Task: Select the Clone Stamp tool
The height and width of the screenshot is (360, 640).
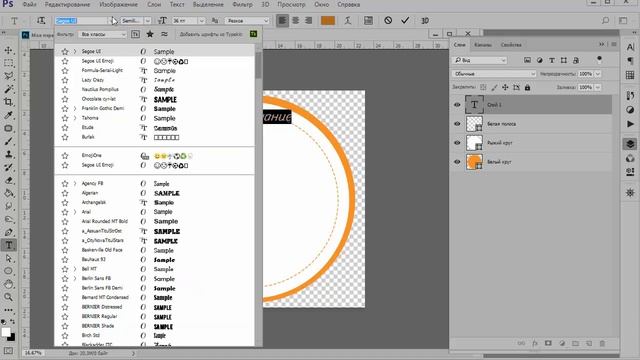Action: pyautogui.click(x=8, y=154)
